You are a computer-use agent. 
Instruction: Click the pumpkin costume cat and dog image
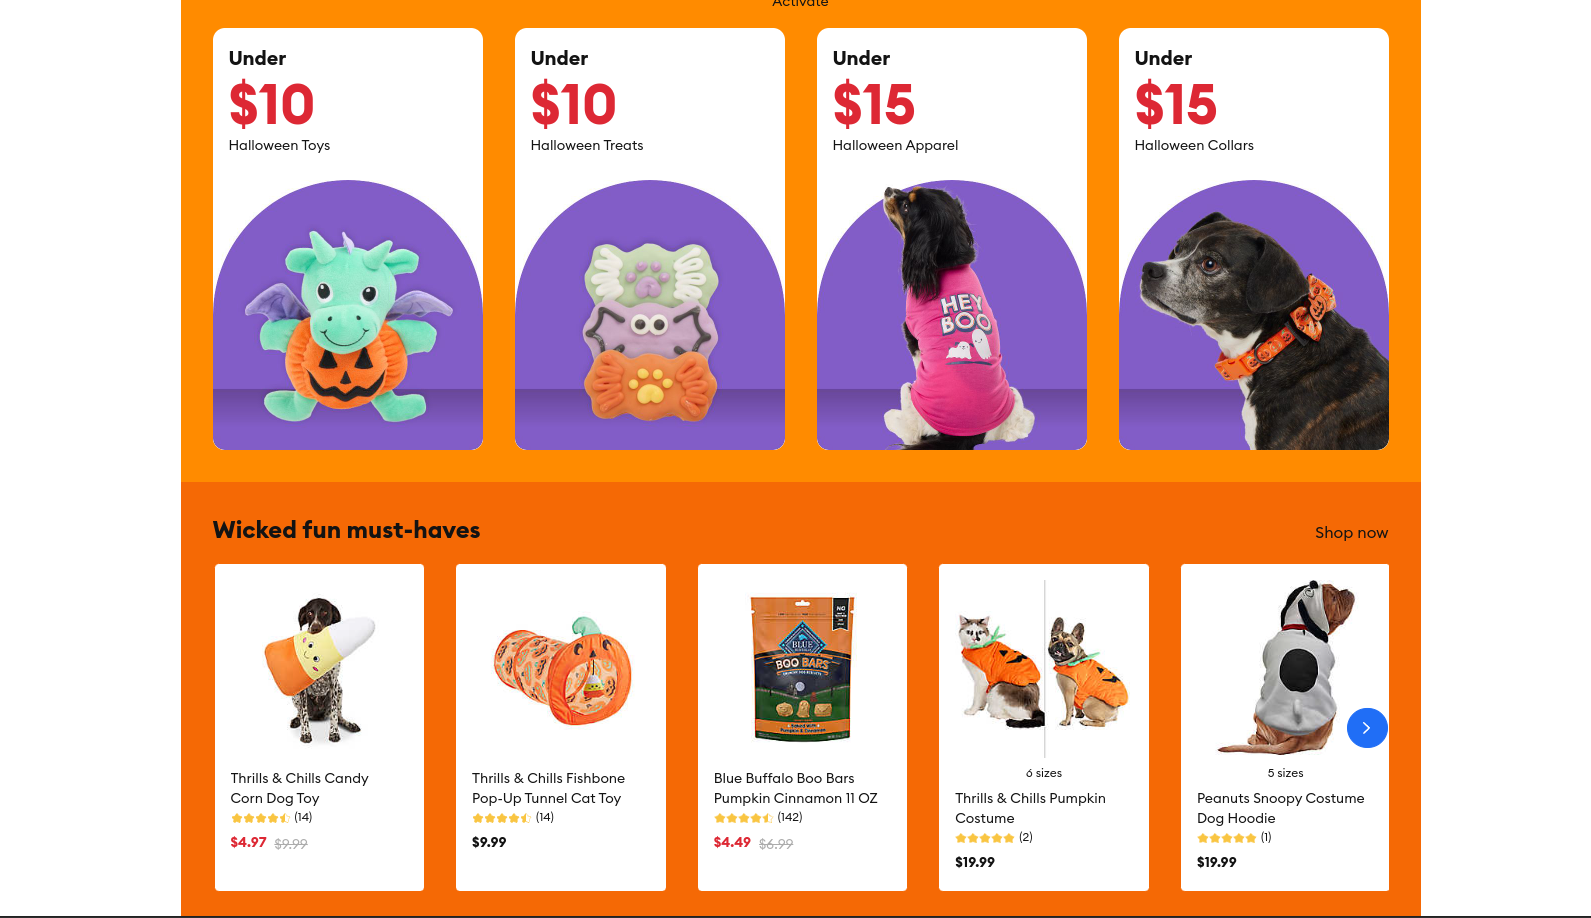coord(1044,668)
